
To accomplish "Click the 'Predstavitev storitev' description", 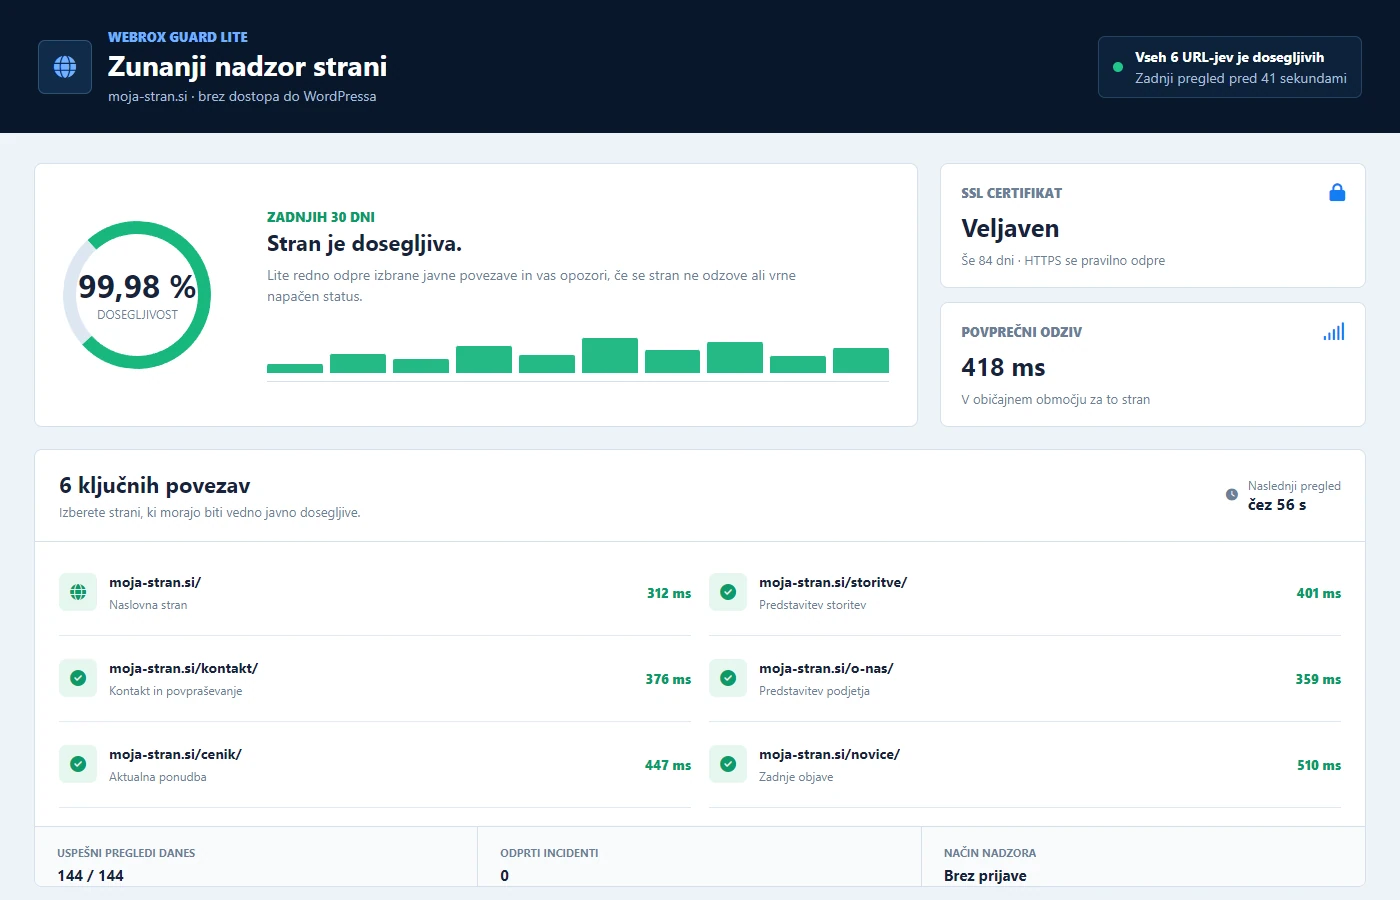I will [x=813, y=605].
